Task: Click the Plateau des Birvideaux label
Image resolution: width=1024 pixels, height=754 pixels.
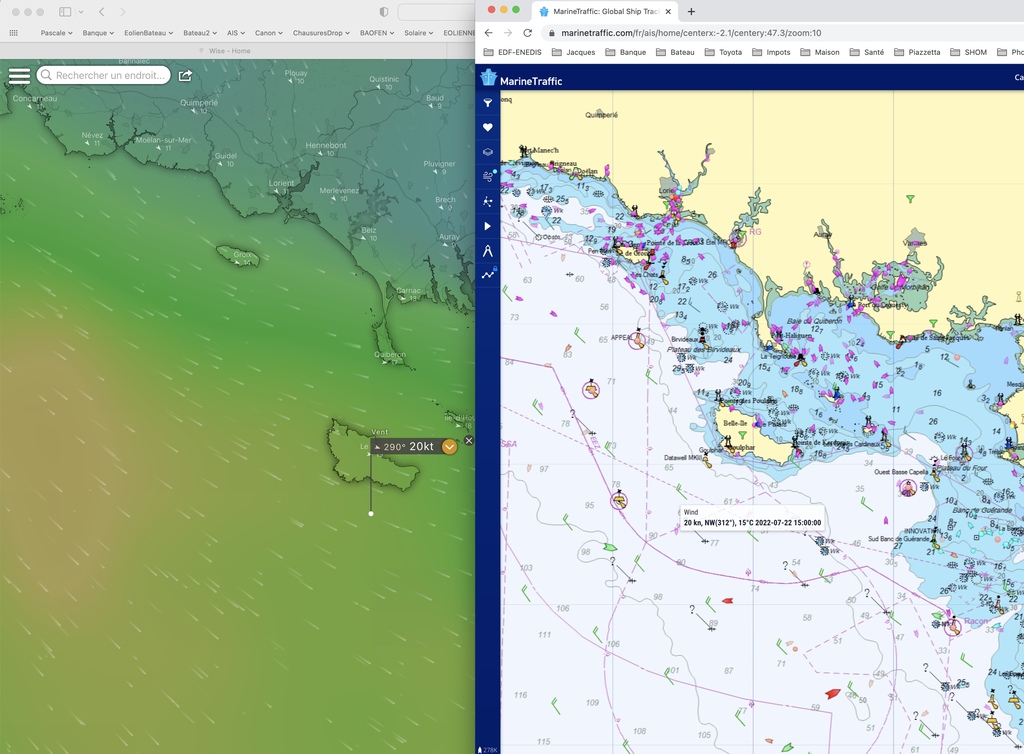Action: click(704, 350)
